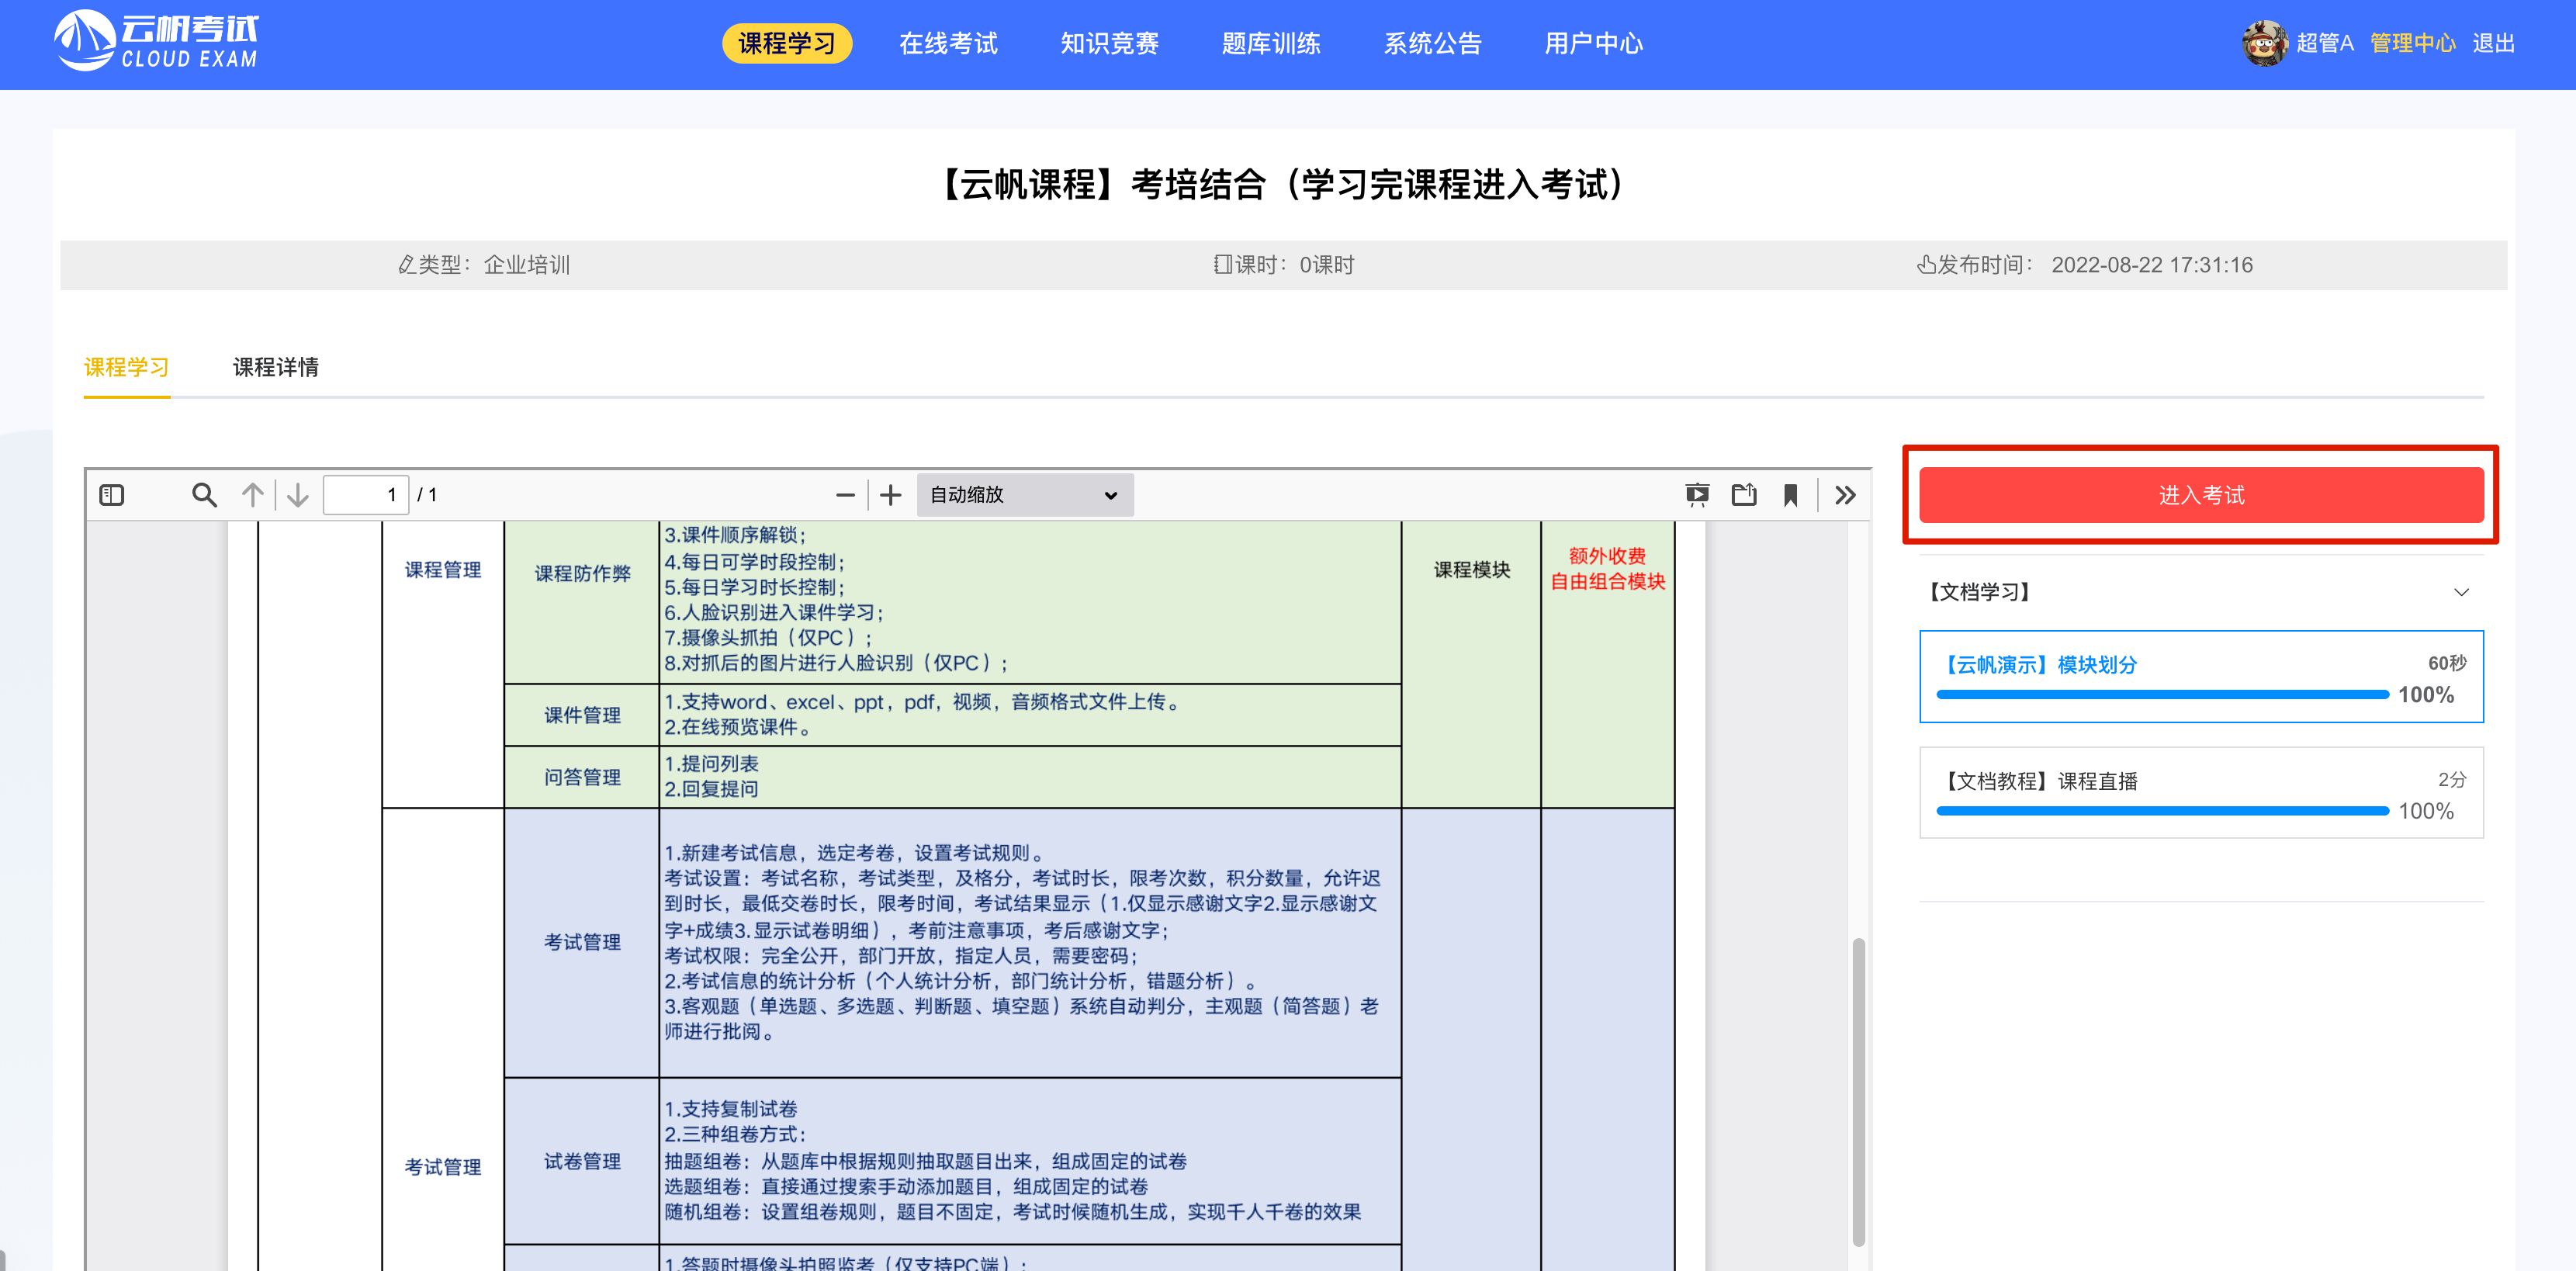Click the progress bar of 【云帆演示】模块划分
This screenshot has height=1271, width=2576.
[x=2162, y=694]
